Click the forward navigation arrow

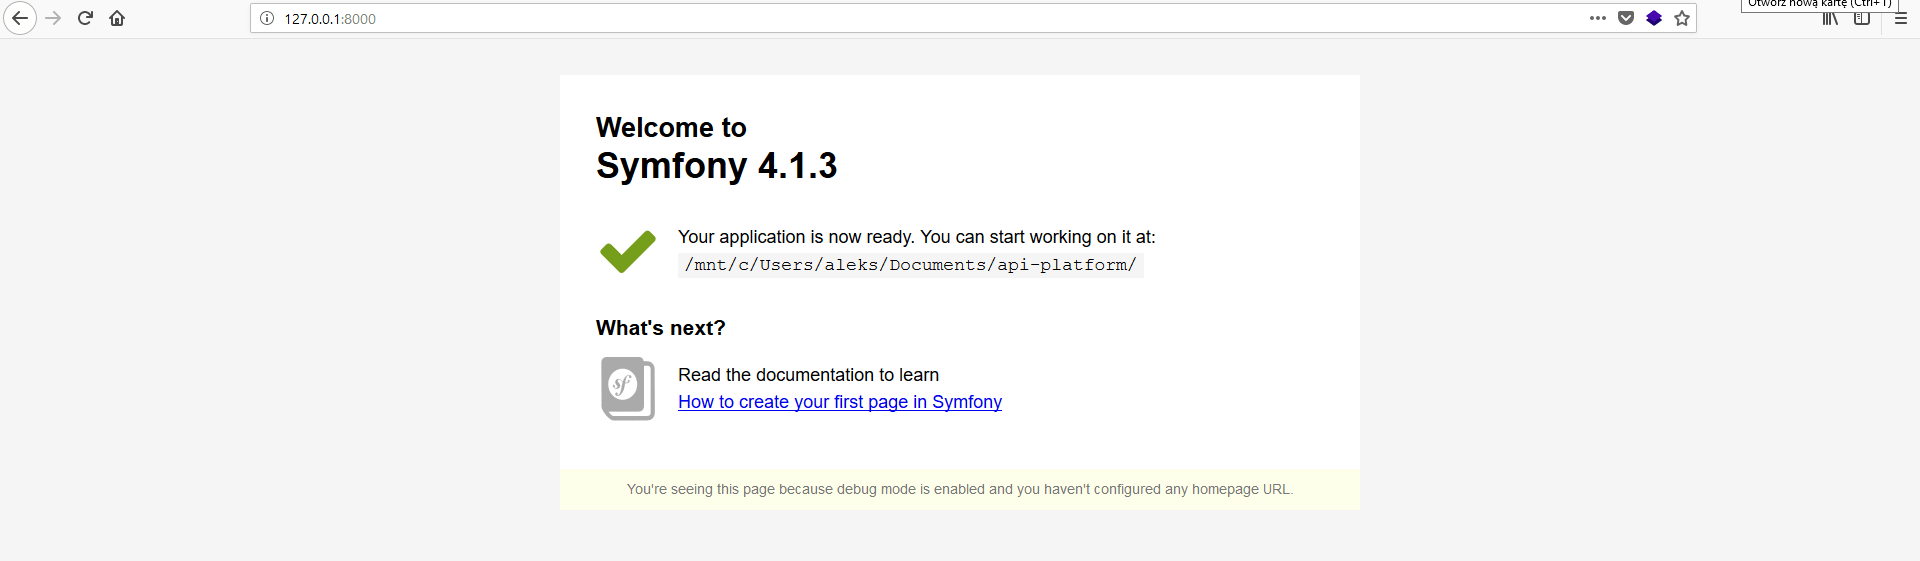pos(53,18)
